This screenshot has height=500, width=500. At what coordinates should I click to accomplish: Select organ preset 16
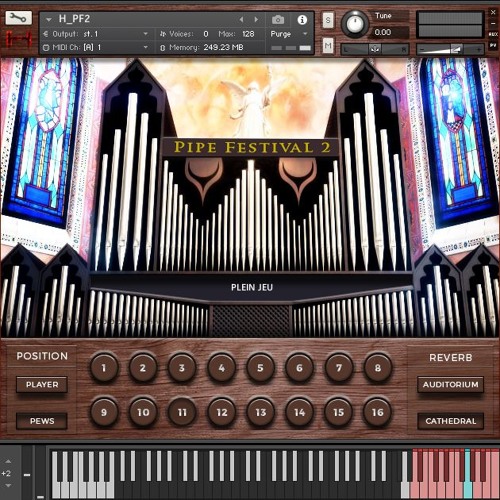click(378, 412)
